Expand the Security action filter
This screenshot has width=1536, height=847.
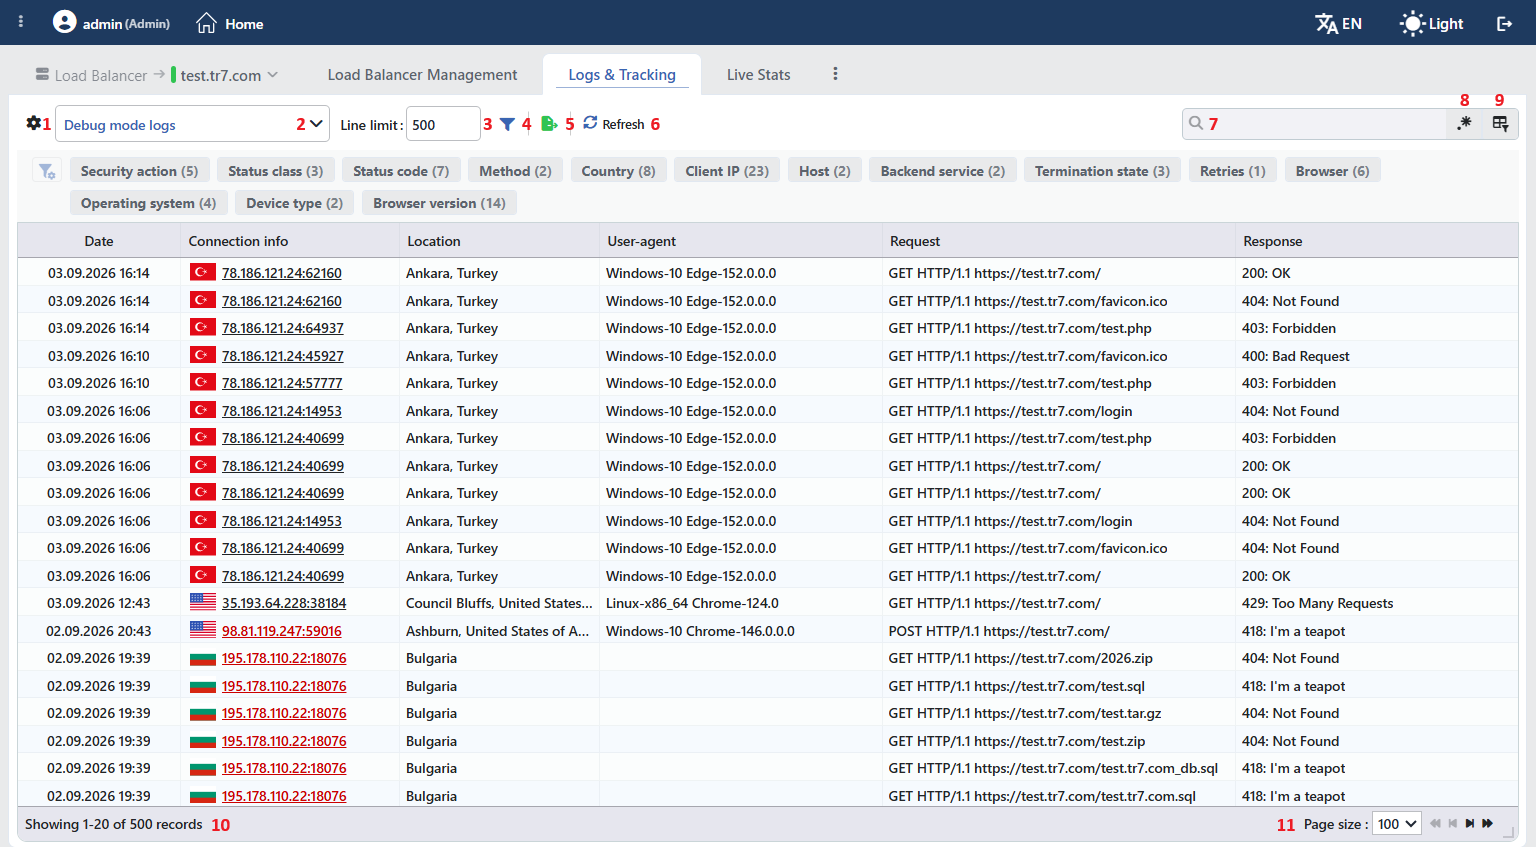pos(140,171)
